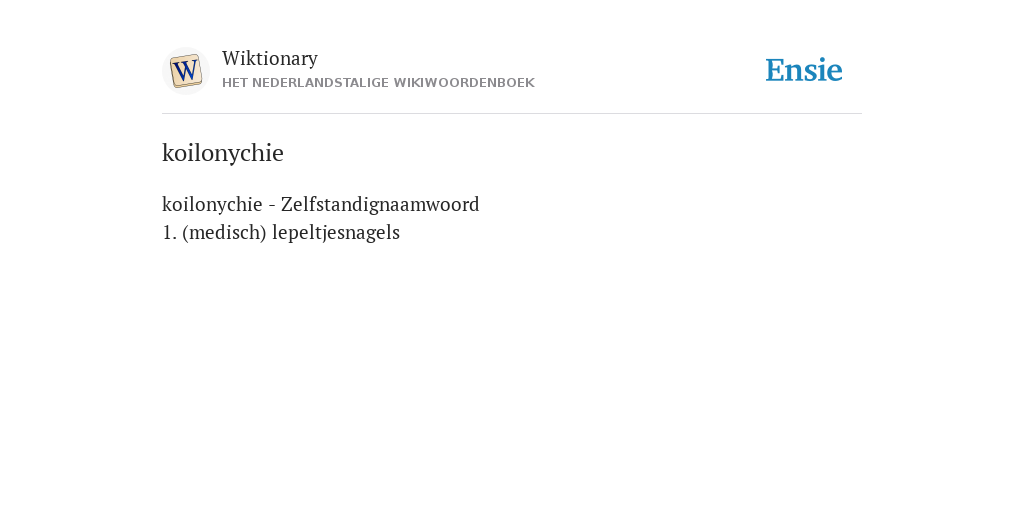Click the Wiktionary W tile logo
This screenshot has width=1024, height=512.
click(185, 71)
